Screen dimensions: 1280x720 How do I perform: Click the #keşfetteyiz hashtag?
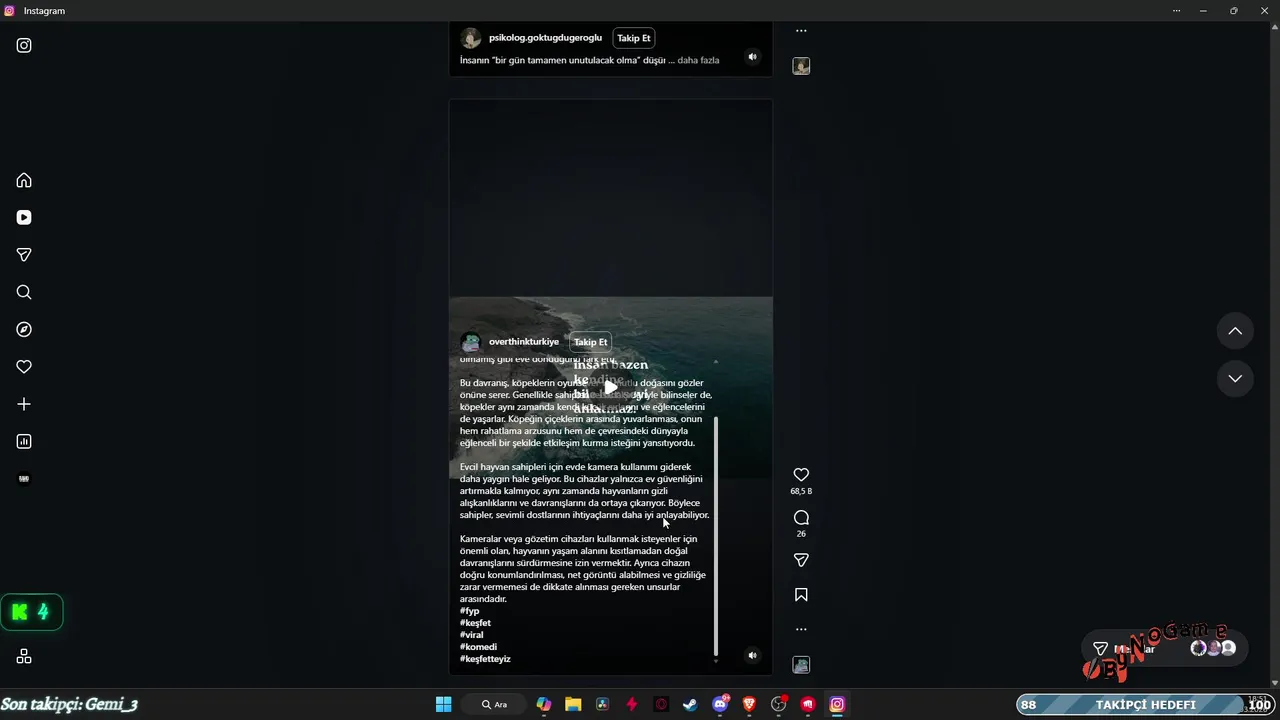pyautogui.click(x=485, y=659)
